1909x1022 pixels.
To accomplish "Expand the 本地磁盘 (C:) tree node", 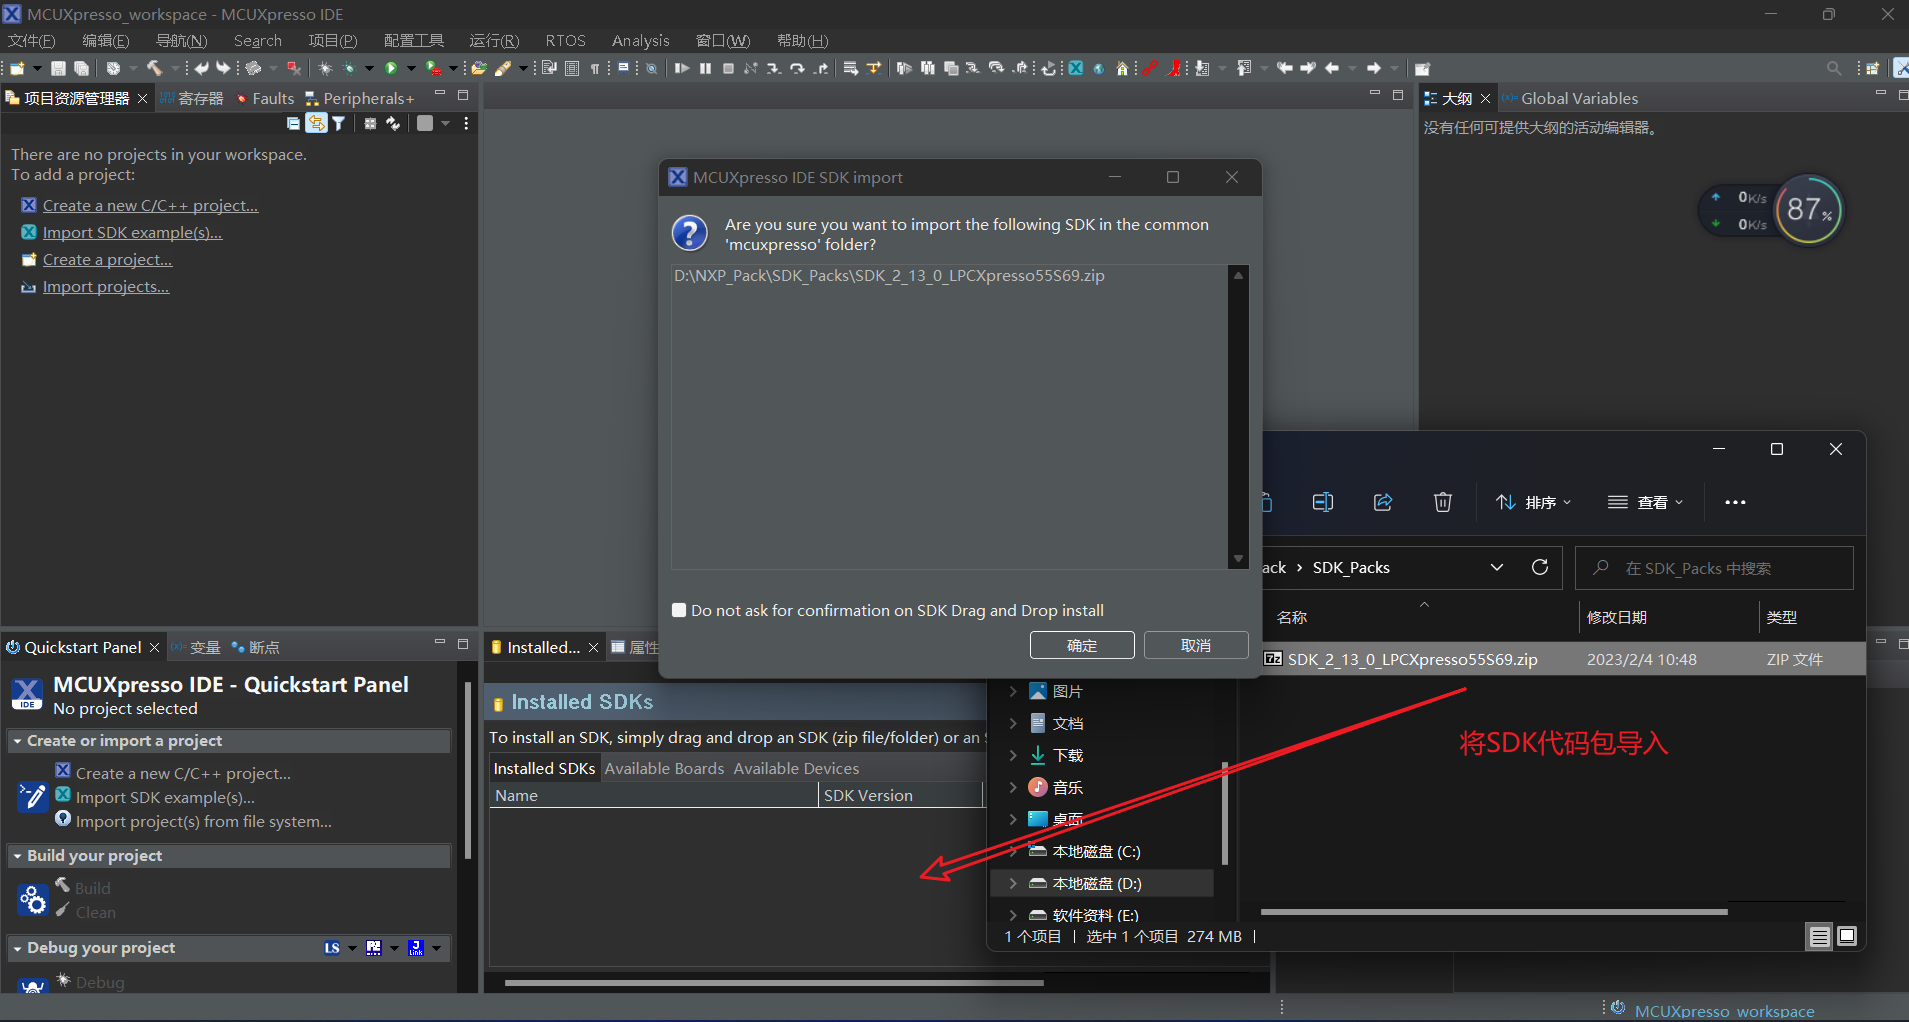I will pyautogui.click(x=1012, y=851).
